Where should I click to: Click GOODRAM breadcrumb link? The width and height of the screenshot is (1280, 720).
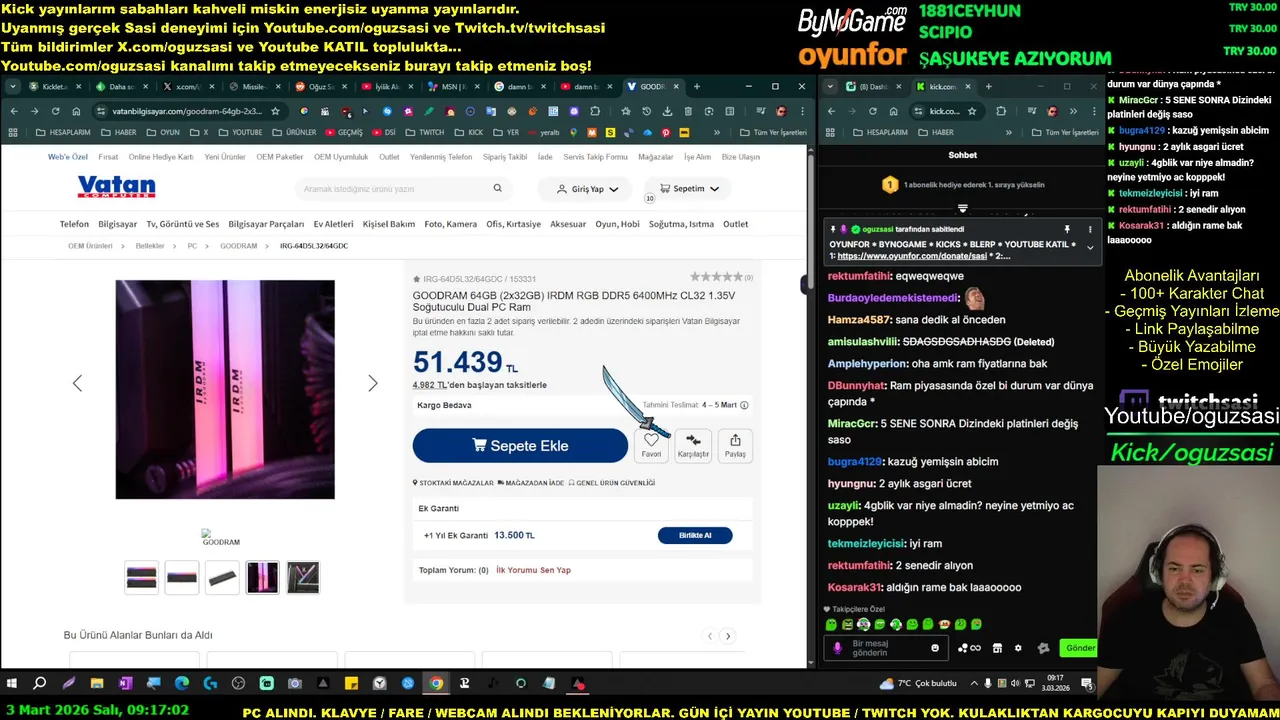point(239,246)
